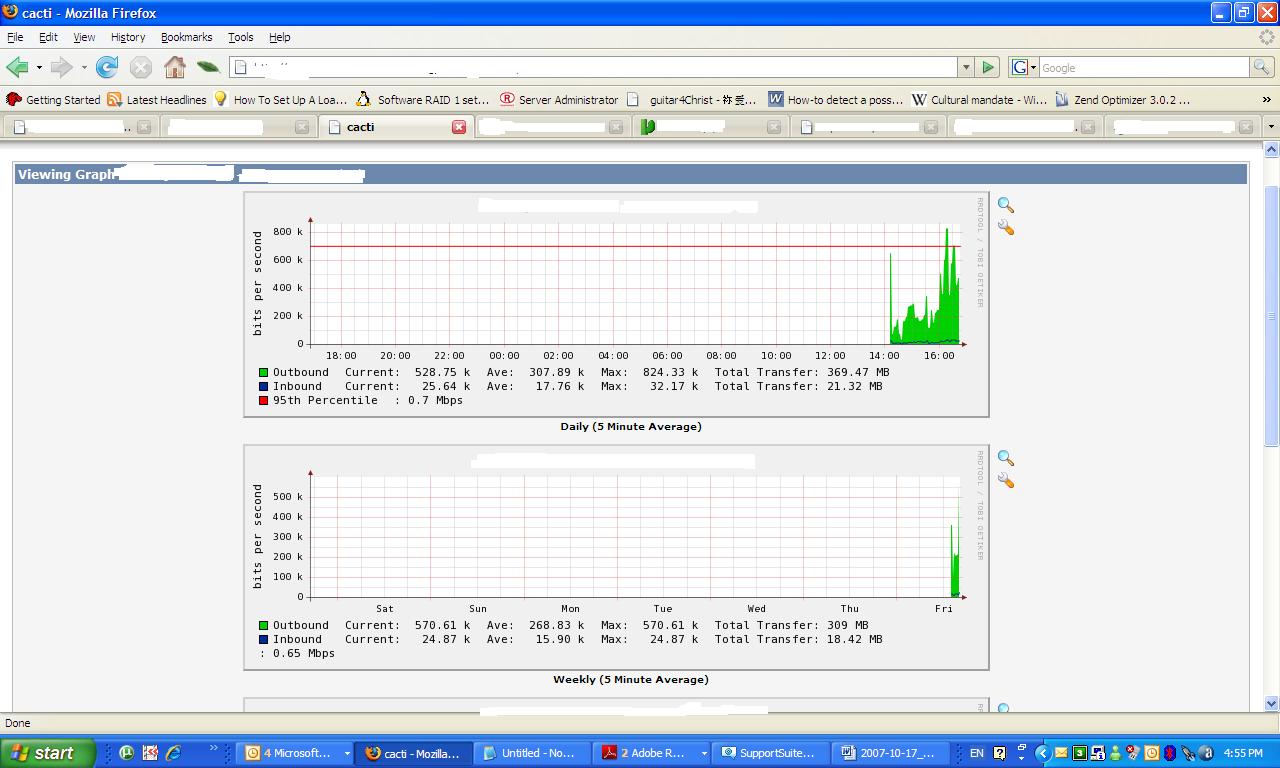Run search with the magnifier icon
1280x768 pixels.
(x=1262, y=67)
